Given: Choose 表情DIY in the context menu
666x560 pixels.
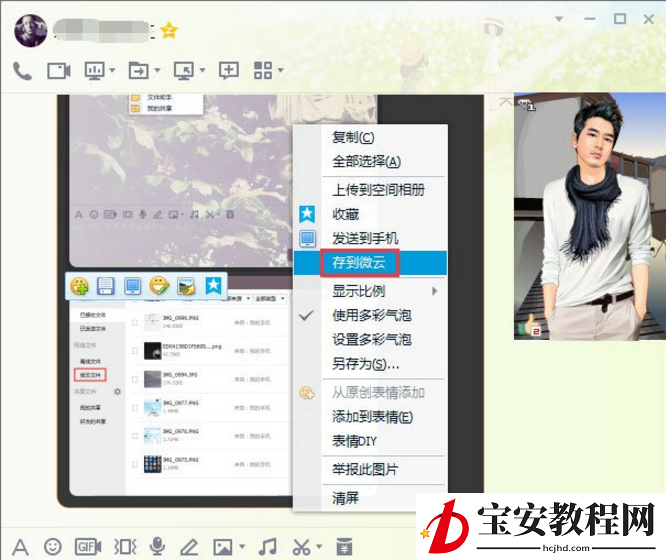Looking at the screenshot, I should point(355,441).
